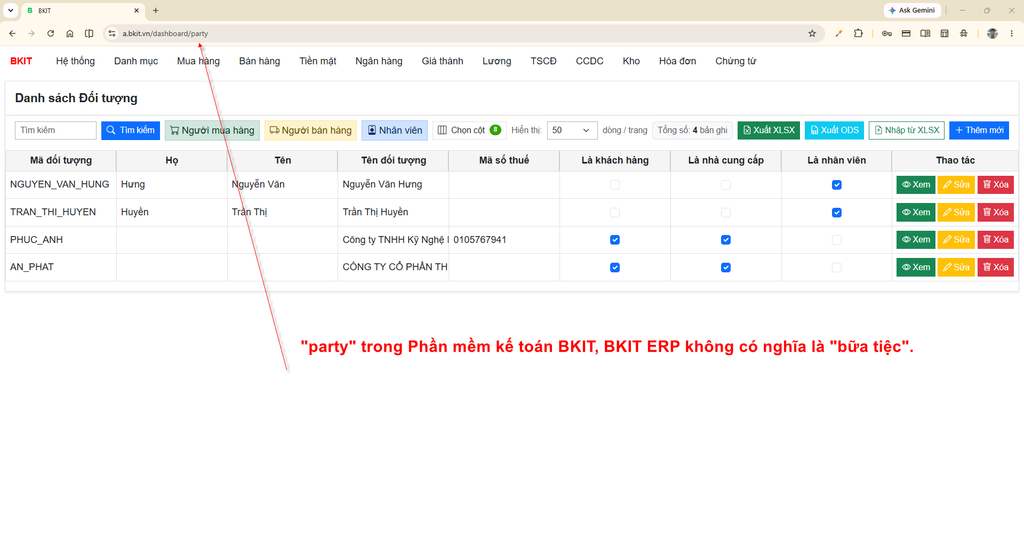Open the Kho menu
The height and width of the screenshot is (550, 1024).
[x=631, y=61]
